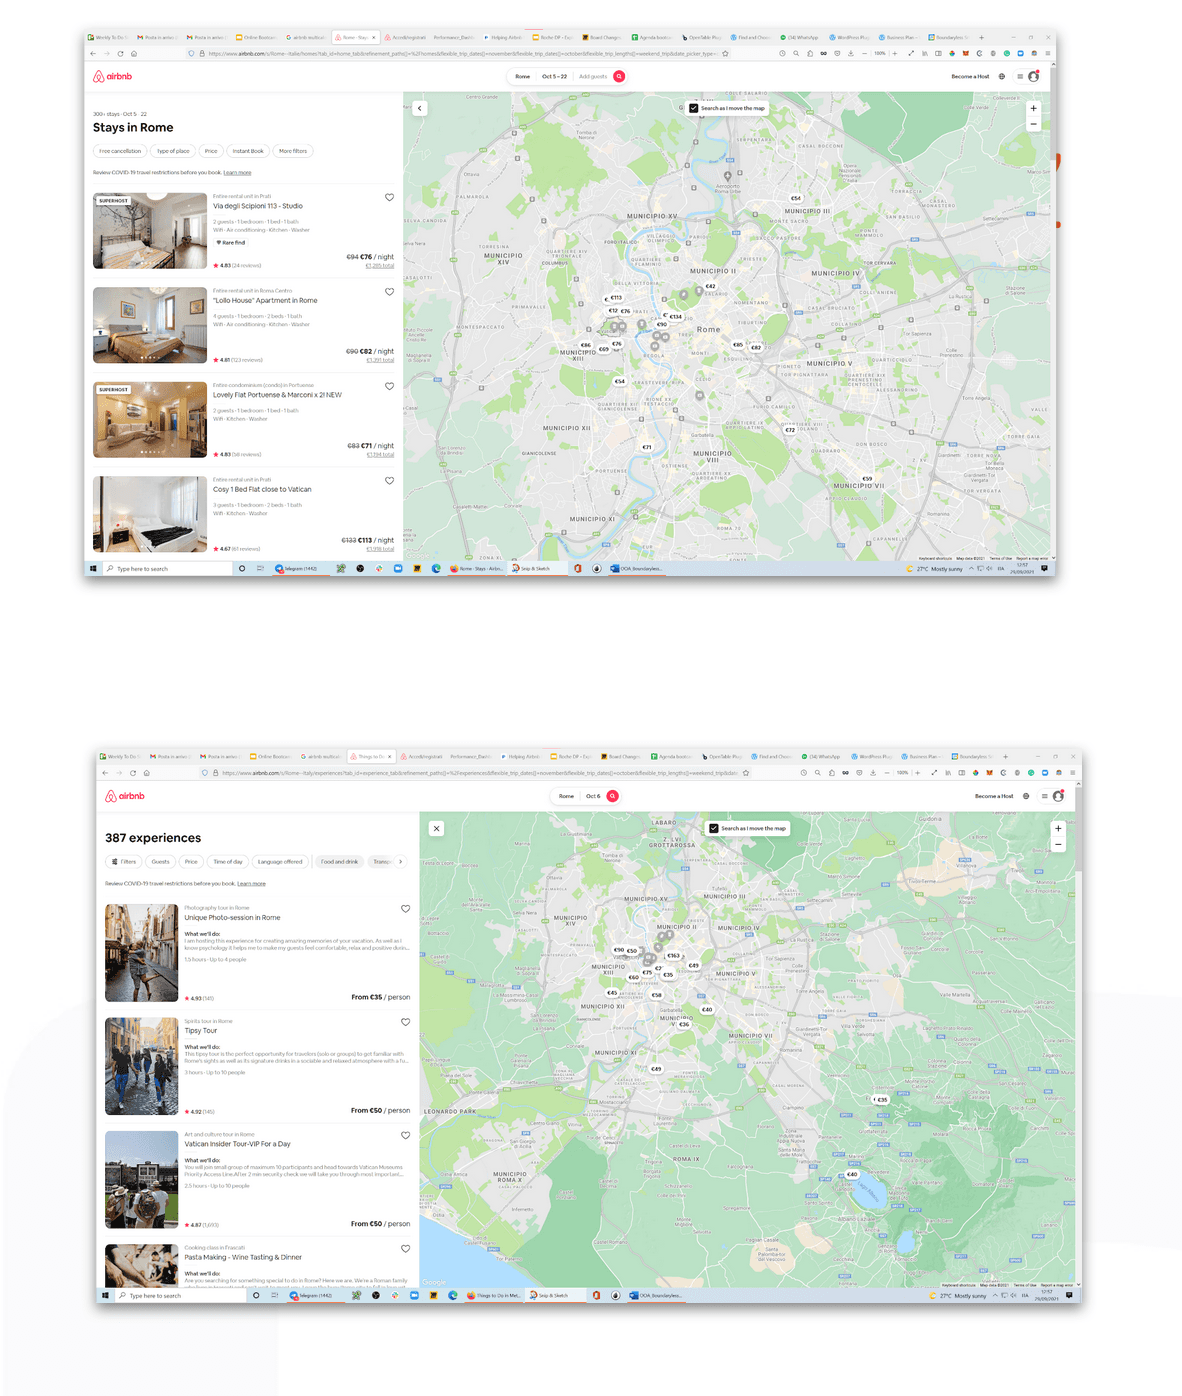Open the globe language selector in Stays window
This screenshot has height=1396, width=1182.
point(1002,76)
